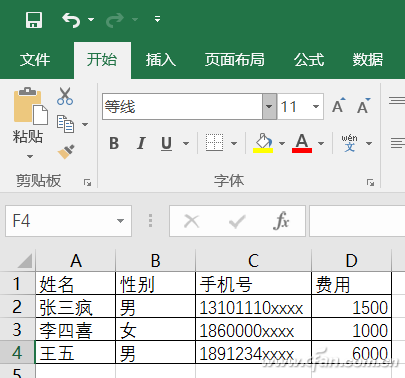Click cell containing 性别

coord(155,283)
